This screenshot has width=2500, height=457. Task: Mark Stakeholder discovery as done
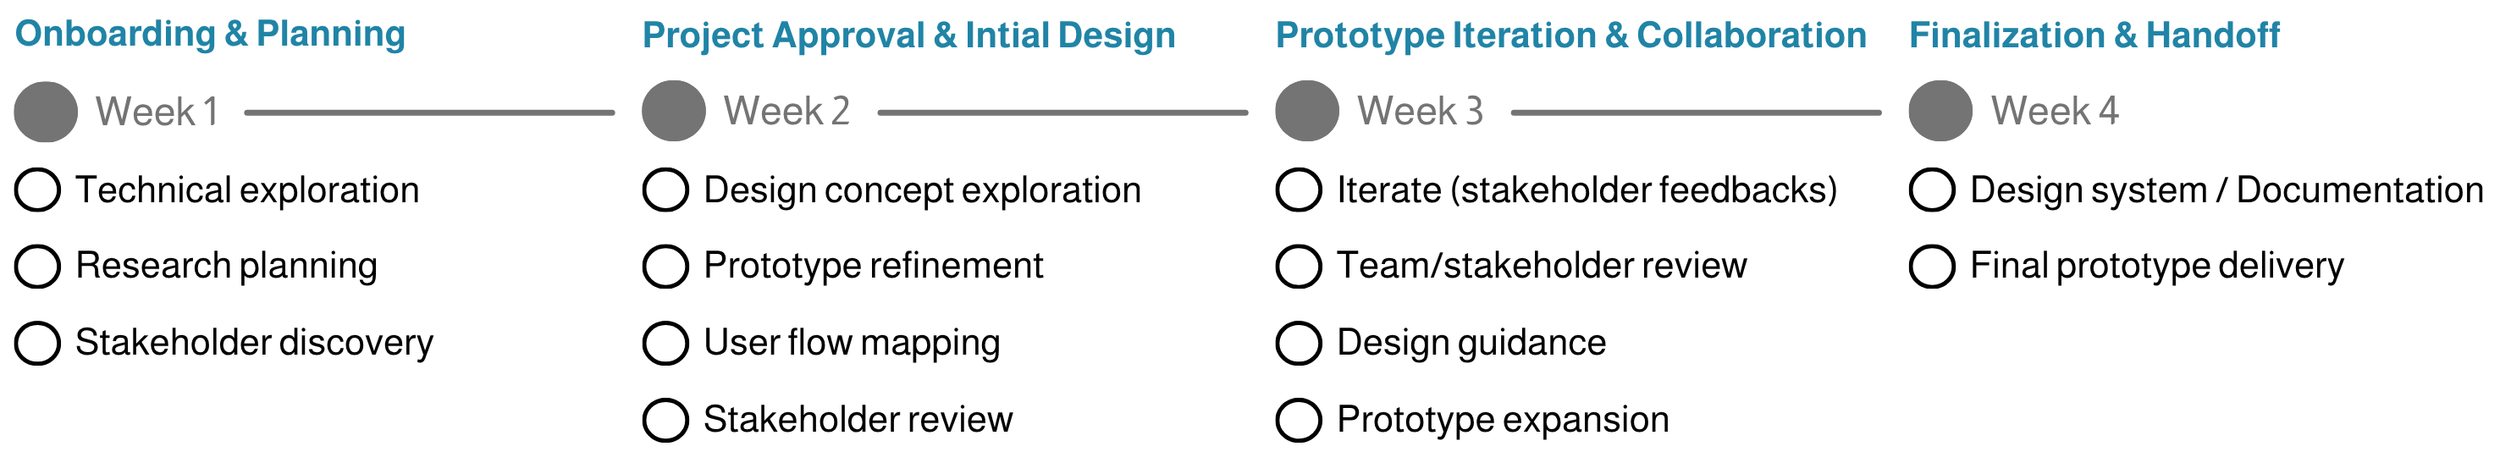[x=38, y=343]
